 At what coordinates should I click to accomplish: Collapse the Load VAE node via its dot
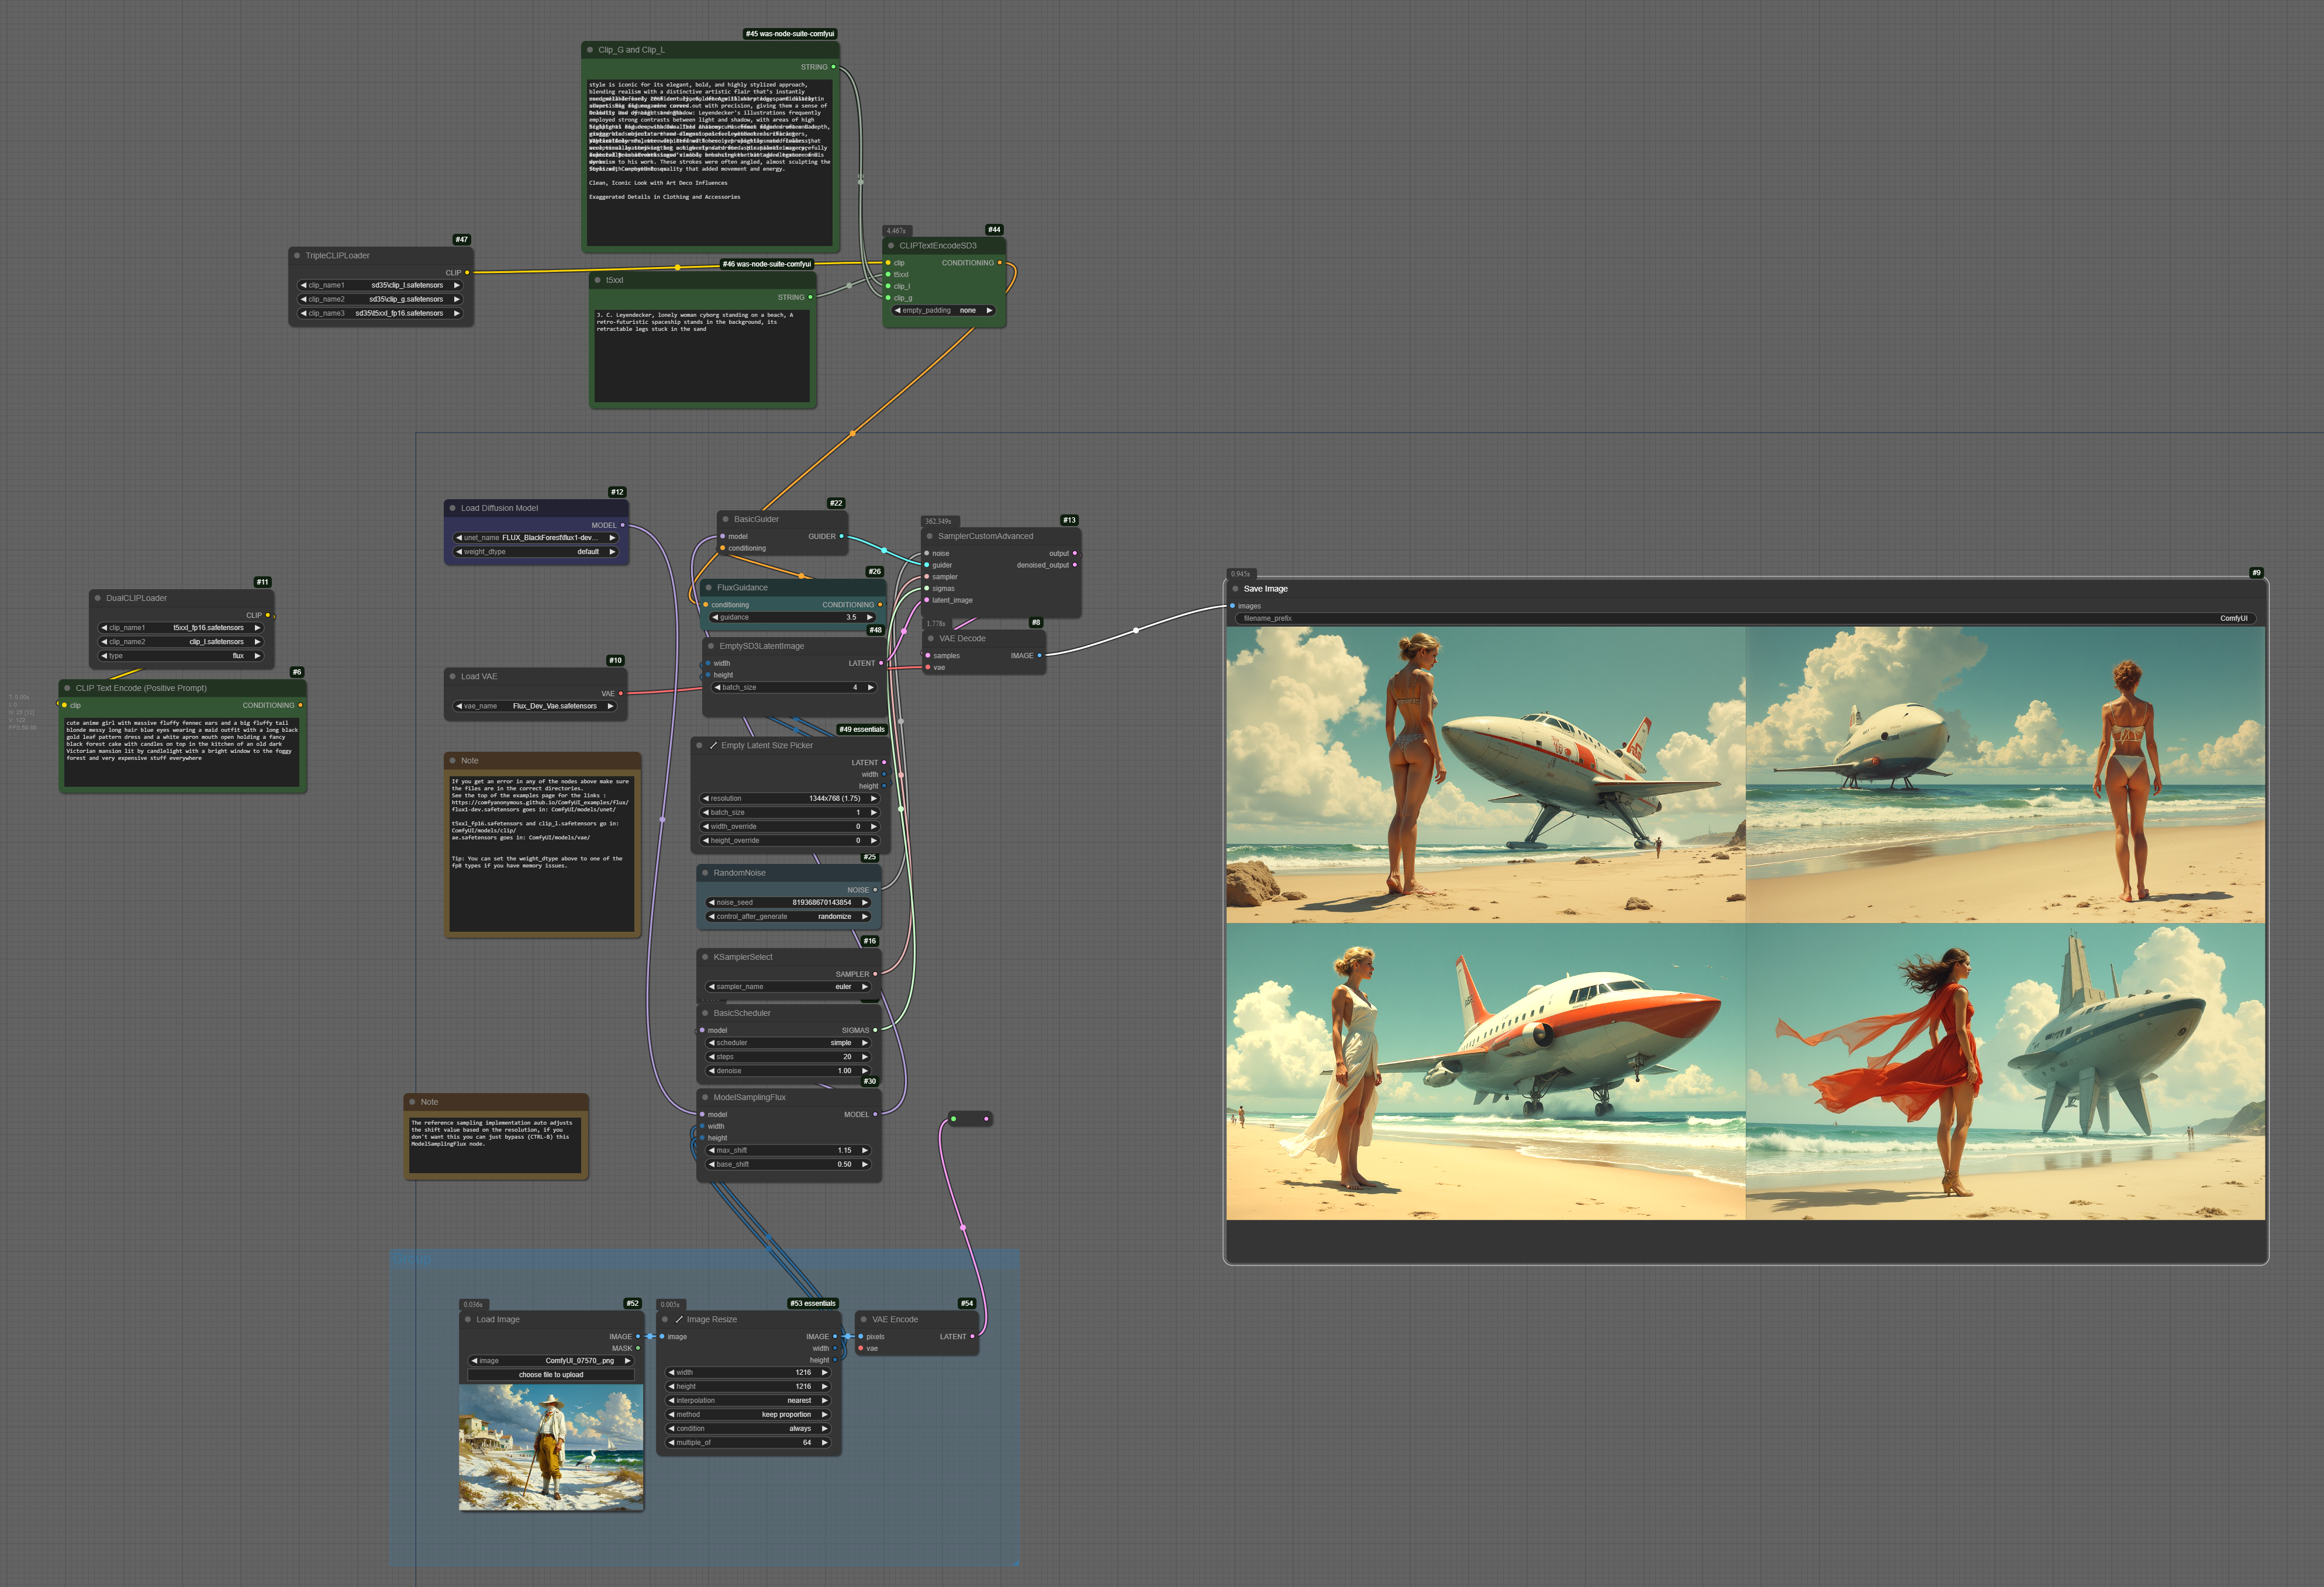(x=453, y=677)
